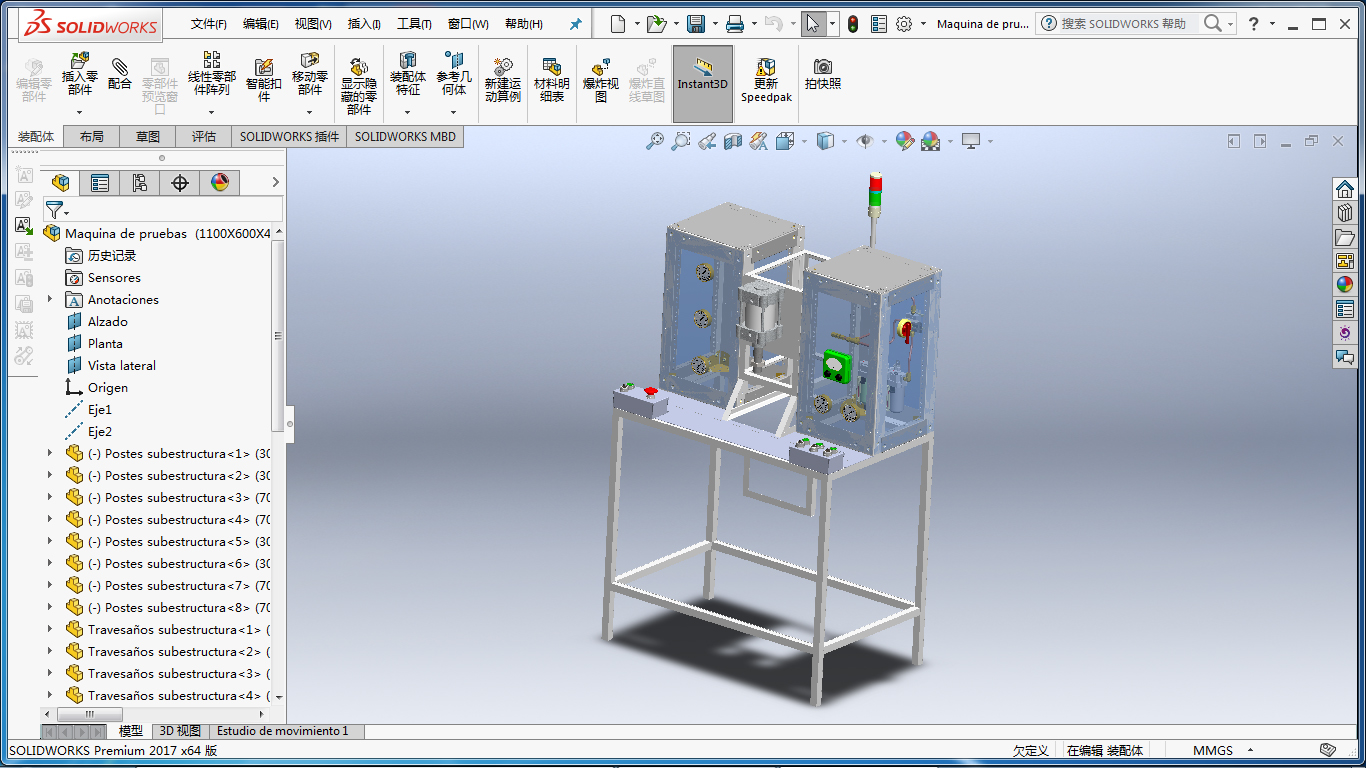Screen dimensions: 1366x768
Task: Activate the Select arrow tool
Action: point(812,24)
